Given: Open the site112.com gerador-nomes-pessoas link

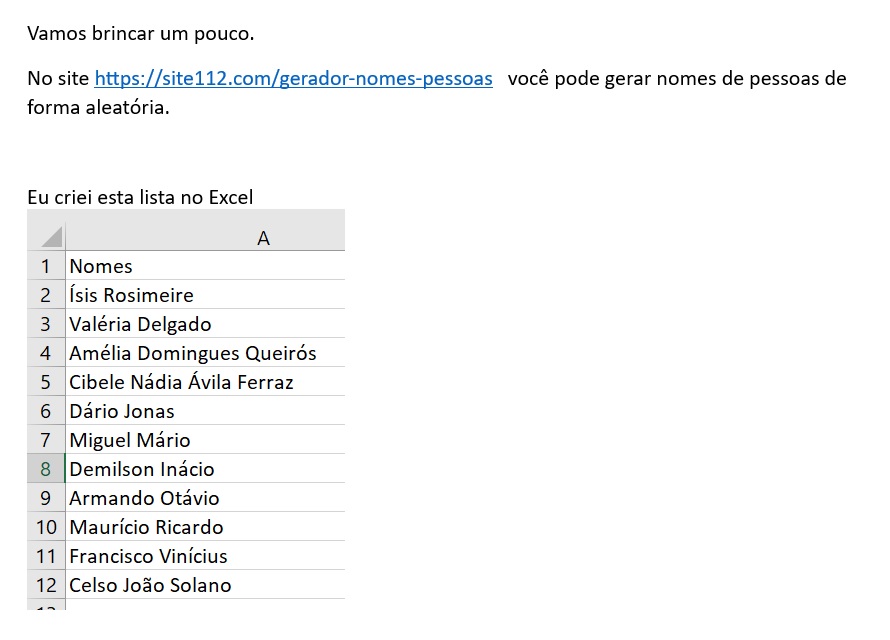Looking at the screenshot, I should point(293,78).
